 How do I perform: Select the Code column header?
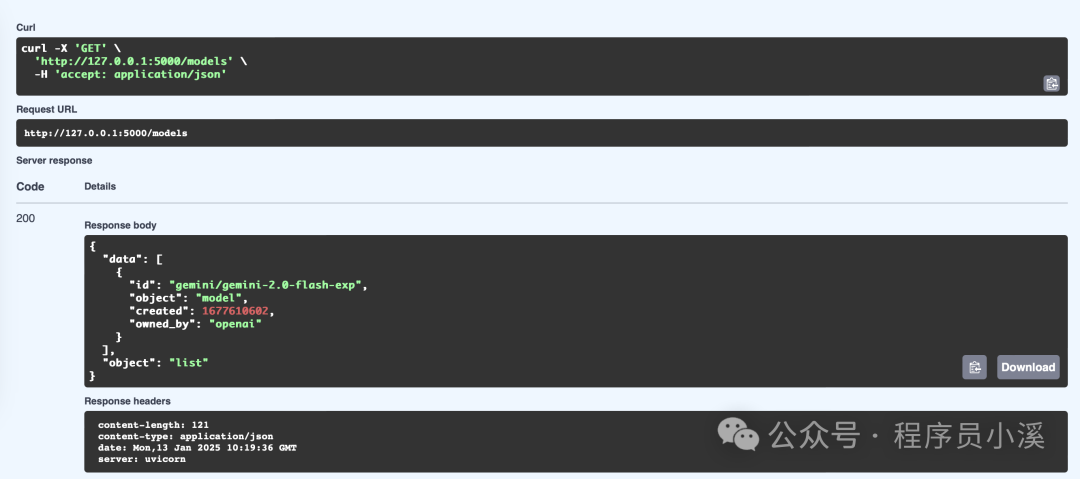coord(30,186)
